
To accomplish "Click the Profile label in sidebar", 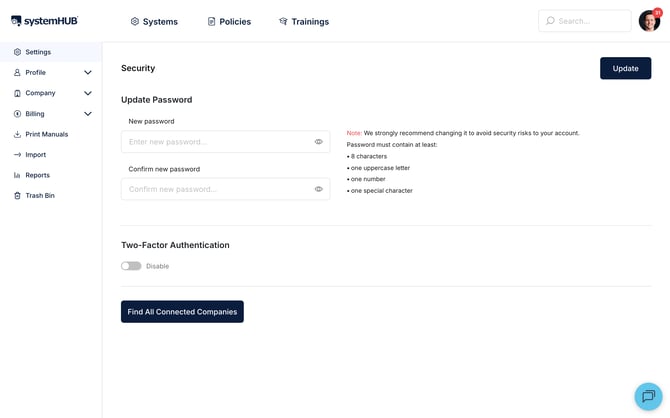I will coord(35,73).
